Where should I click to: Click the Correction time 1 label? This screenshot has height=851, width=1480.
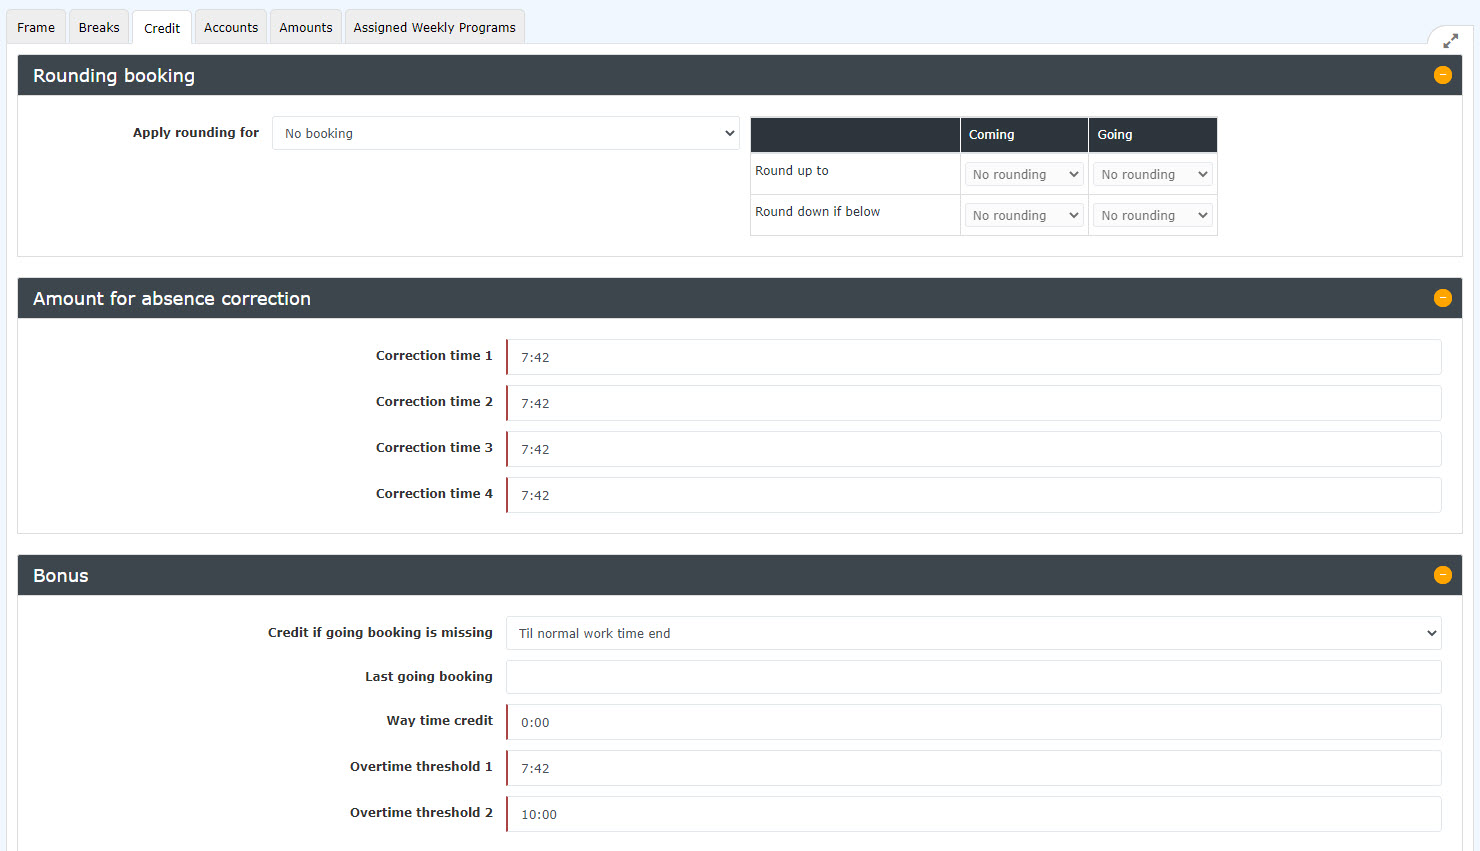[x=434, y=356]
